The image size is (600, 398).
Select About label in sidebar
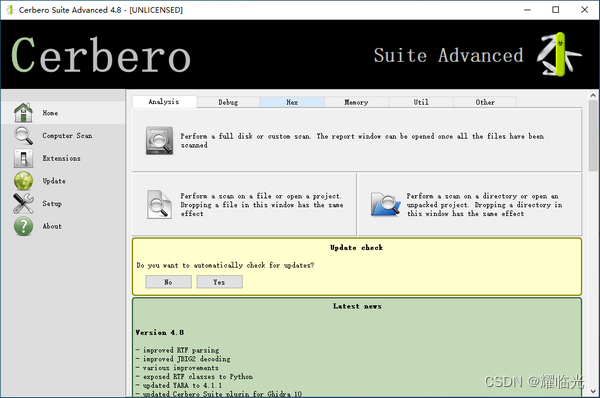point(52,226)
